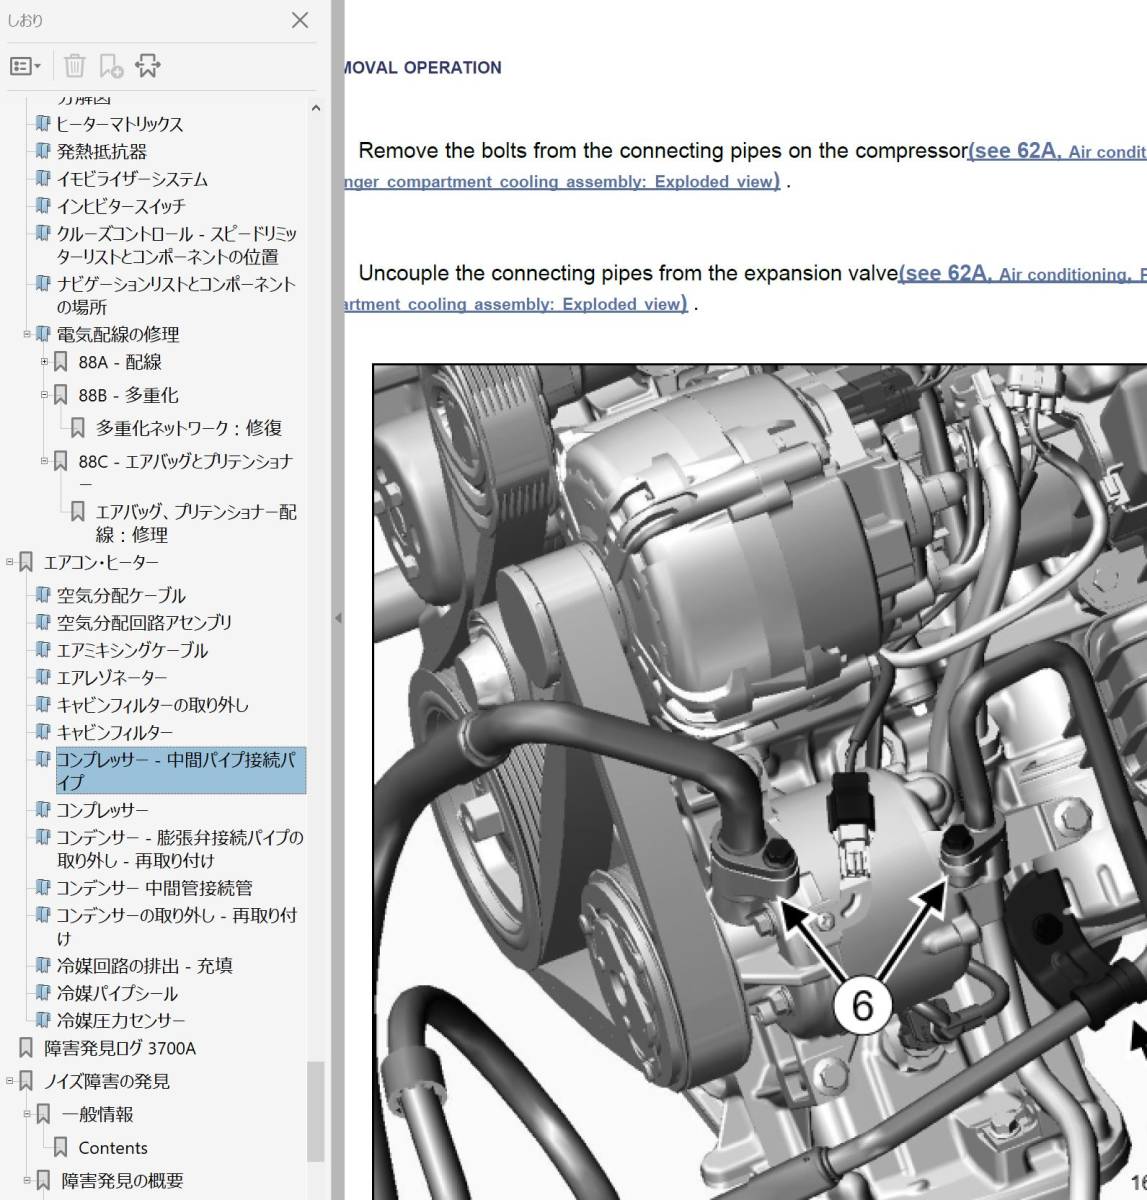The width and height of the screenshot is (1147, 1200).
Task: Open the 多重化ネットワーク：修復 bookmark
Action: pos(189,428)
